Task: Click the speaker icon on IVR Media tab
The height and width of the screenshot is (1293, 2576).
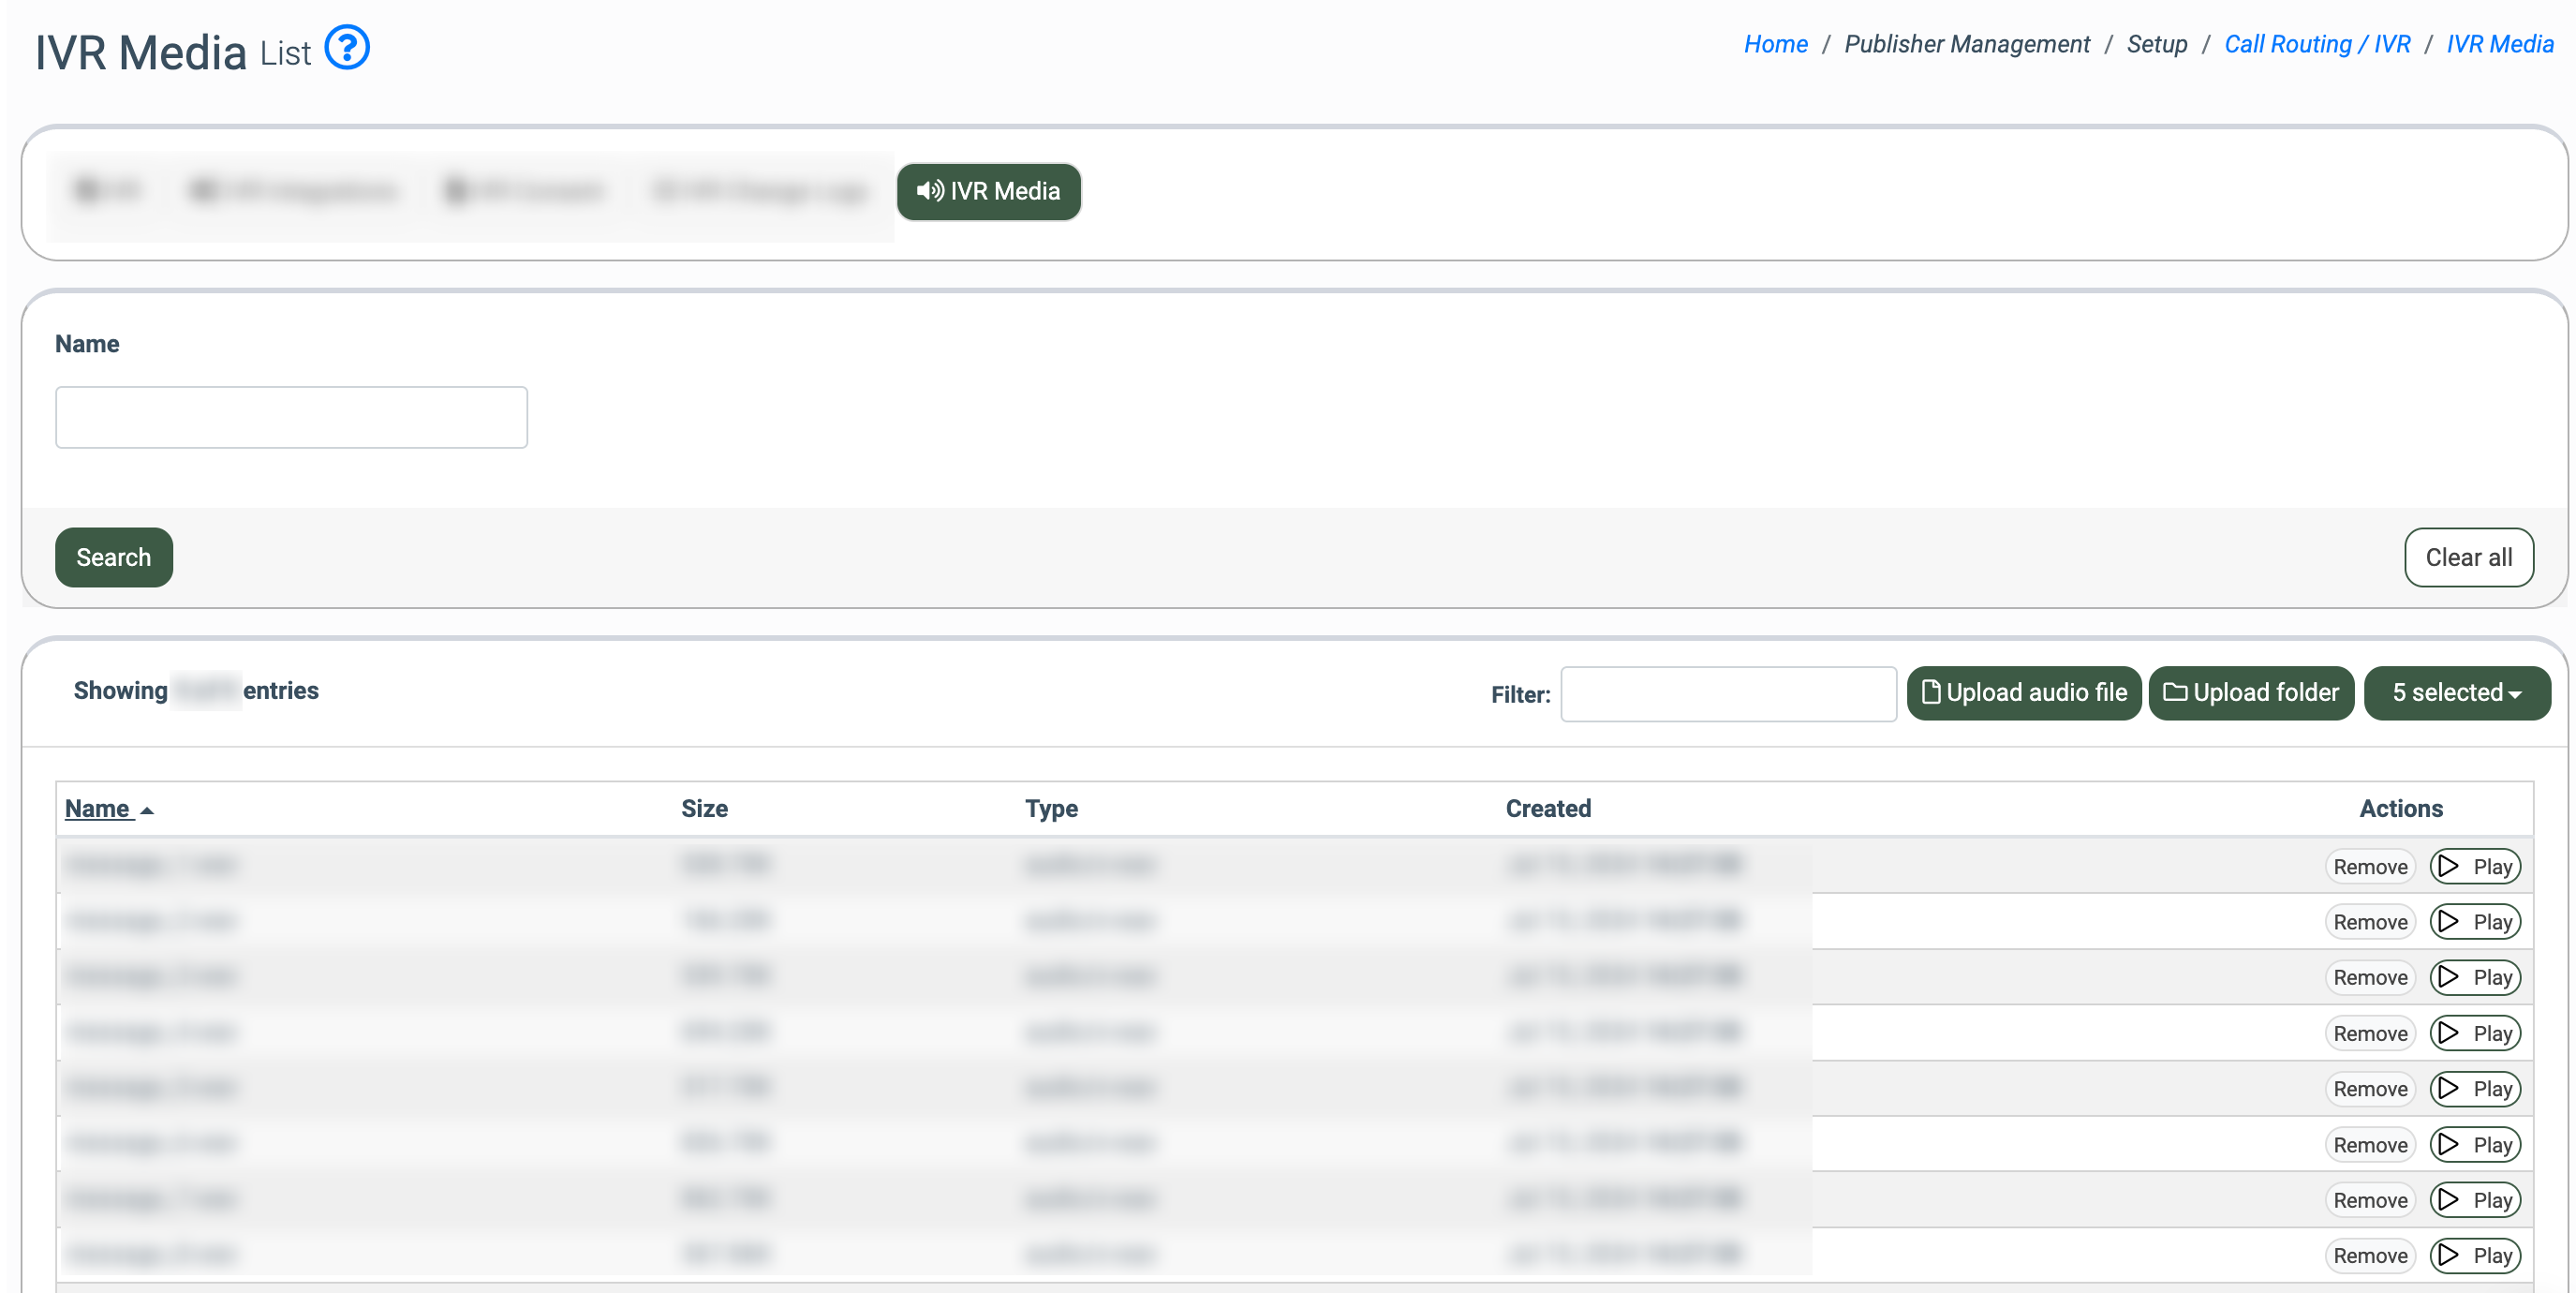Action: [929, 190]
